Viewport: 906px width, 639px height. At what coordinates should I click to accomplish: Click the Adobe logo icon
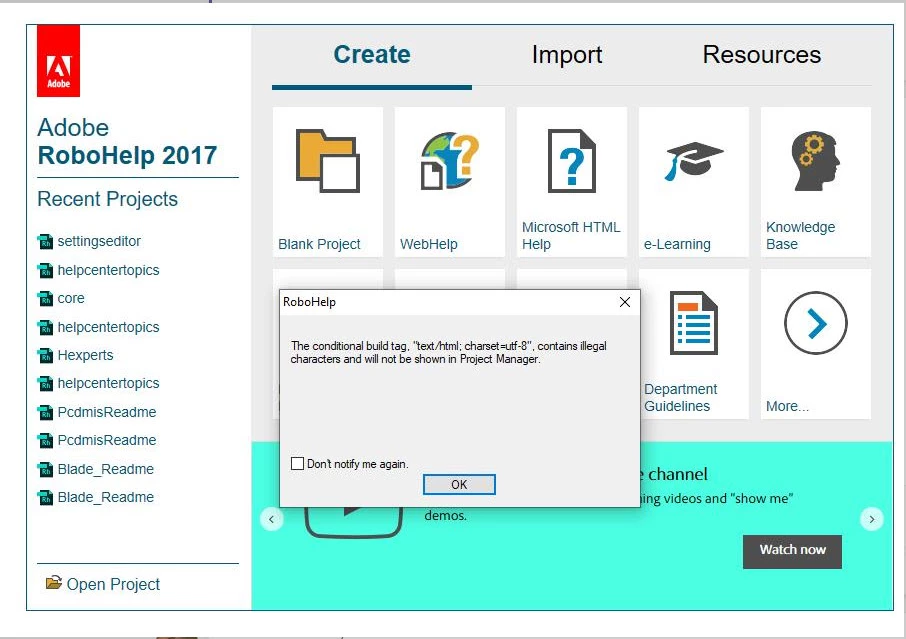coord(58,61)
